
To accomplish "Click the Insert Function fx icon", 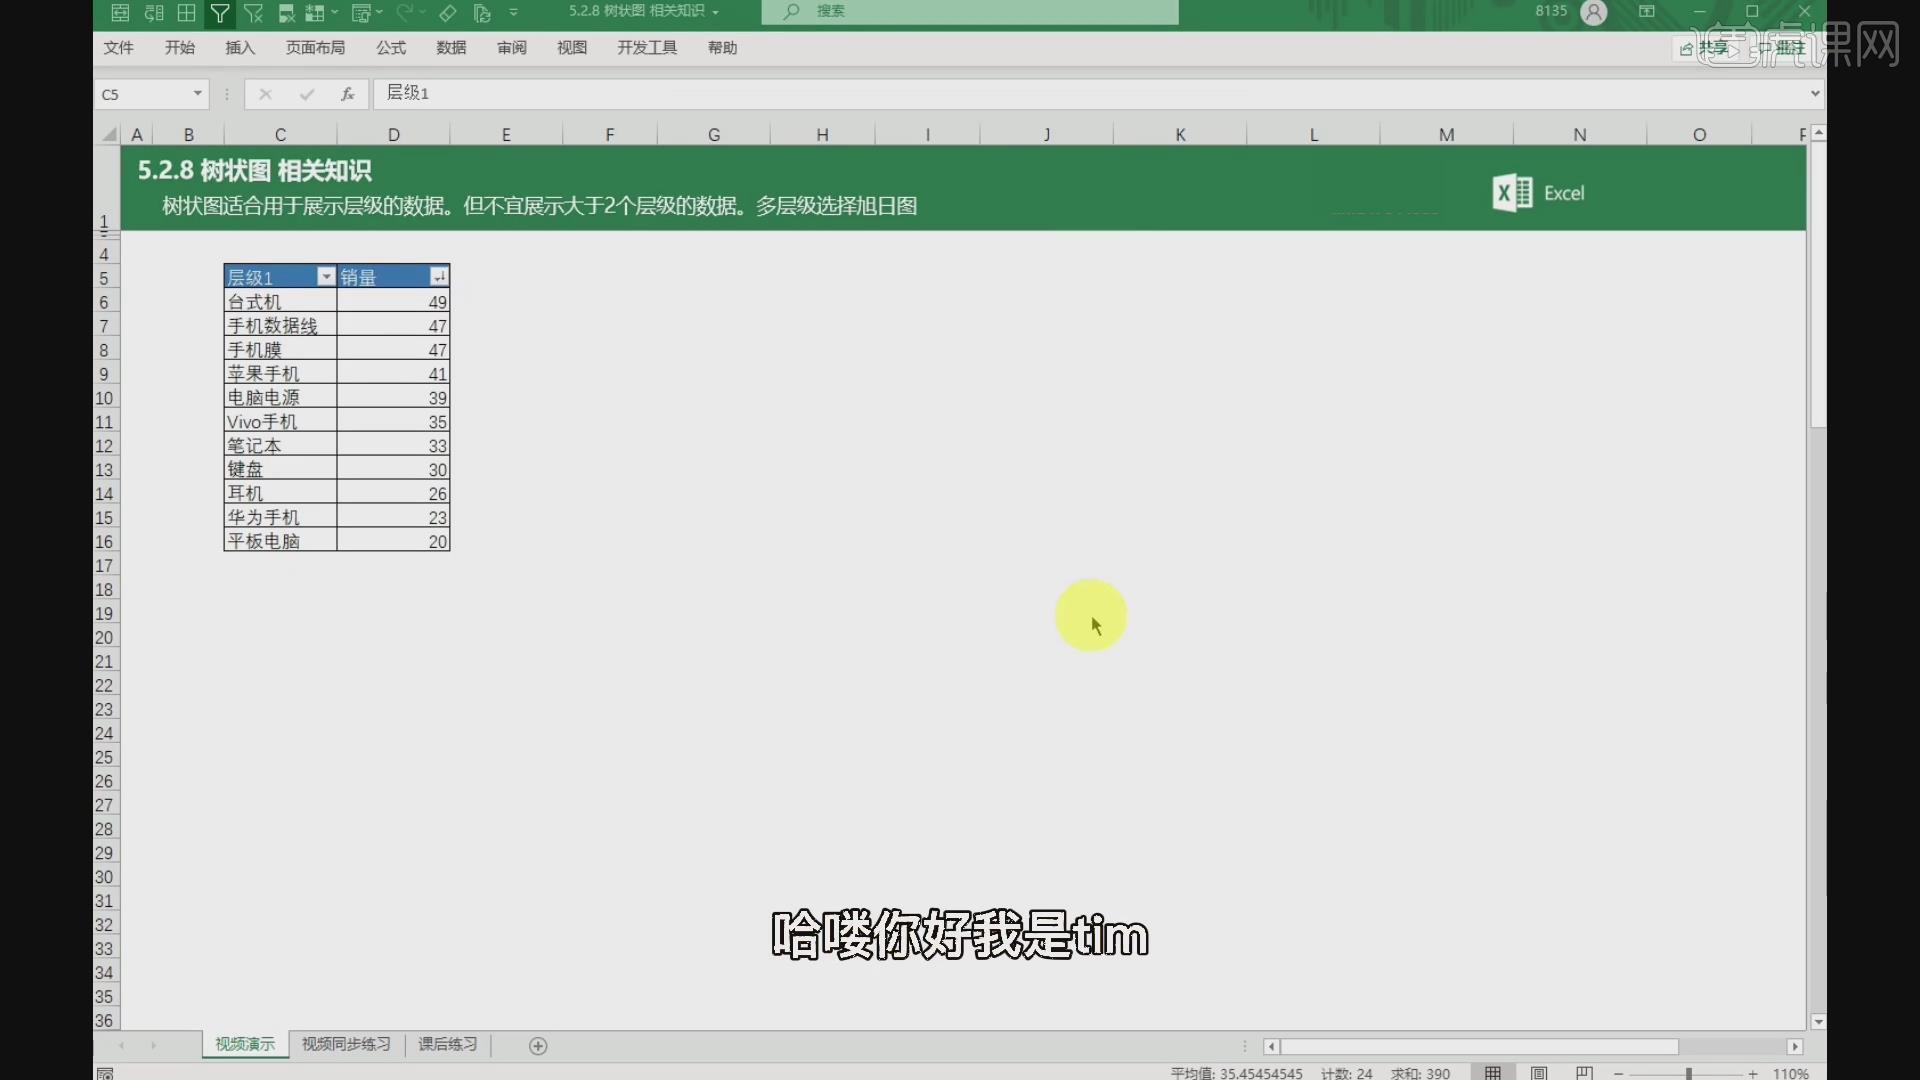I will click(x=347, y=93).
